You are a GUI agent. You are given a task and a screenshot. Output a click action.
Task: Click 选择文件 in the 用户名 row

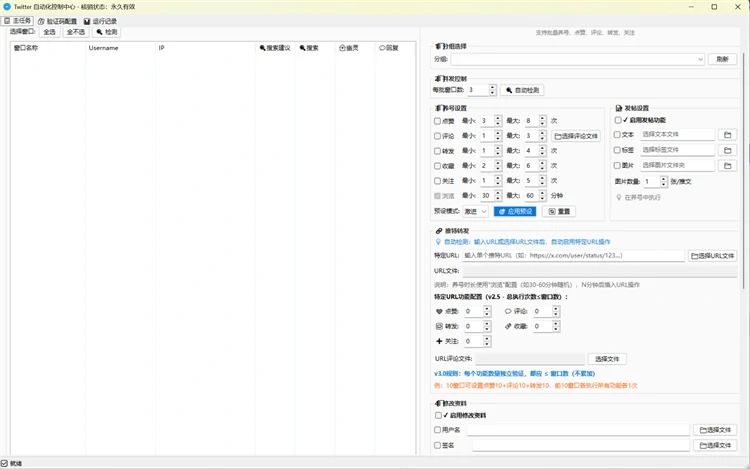click(x=715, y=430)
